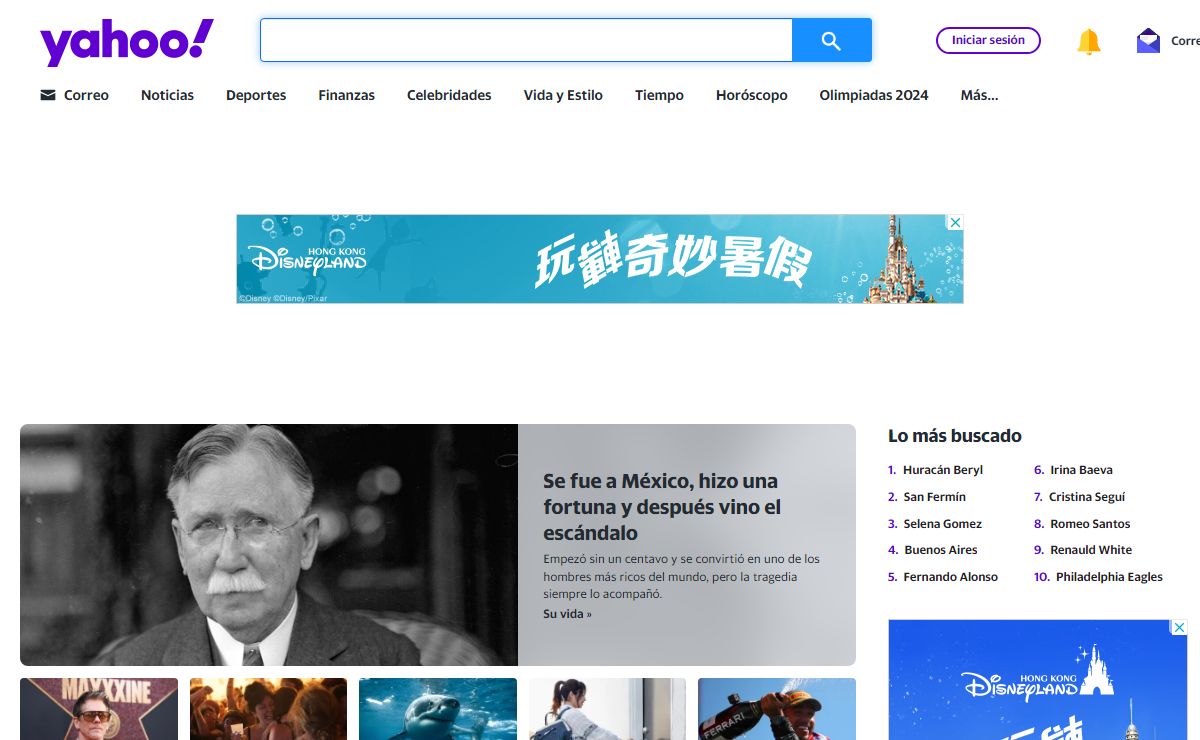Screen dimensions: 1200x740
Task: Close the Disneyland sidebar ad
Action: coord(1179,627)
